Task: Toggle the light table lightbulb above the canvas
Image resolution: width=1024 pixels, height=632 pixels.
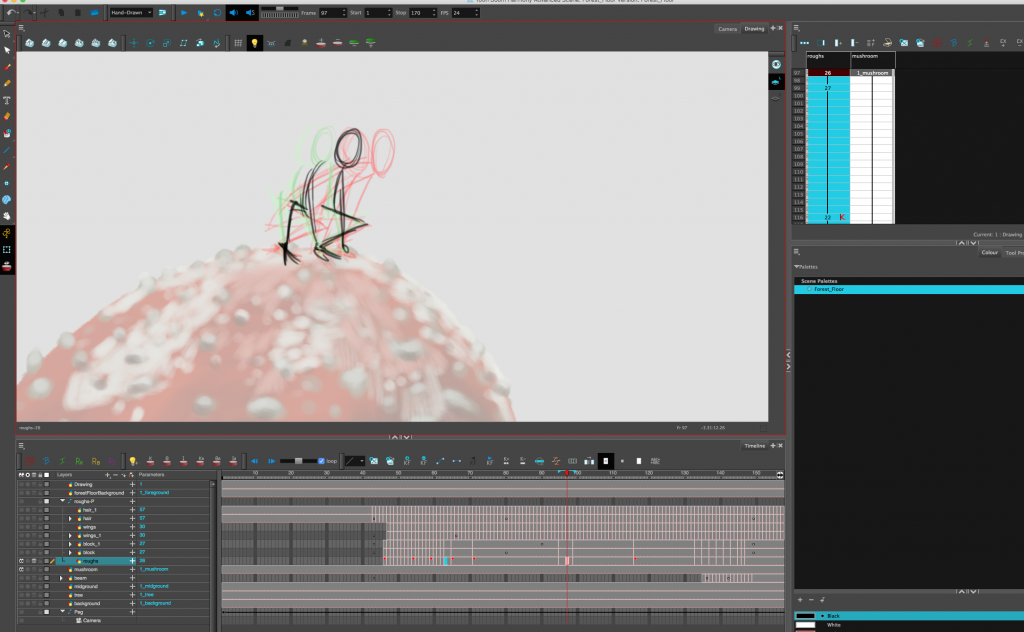Action: 254,43
